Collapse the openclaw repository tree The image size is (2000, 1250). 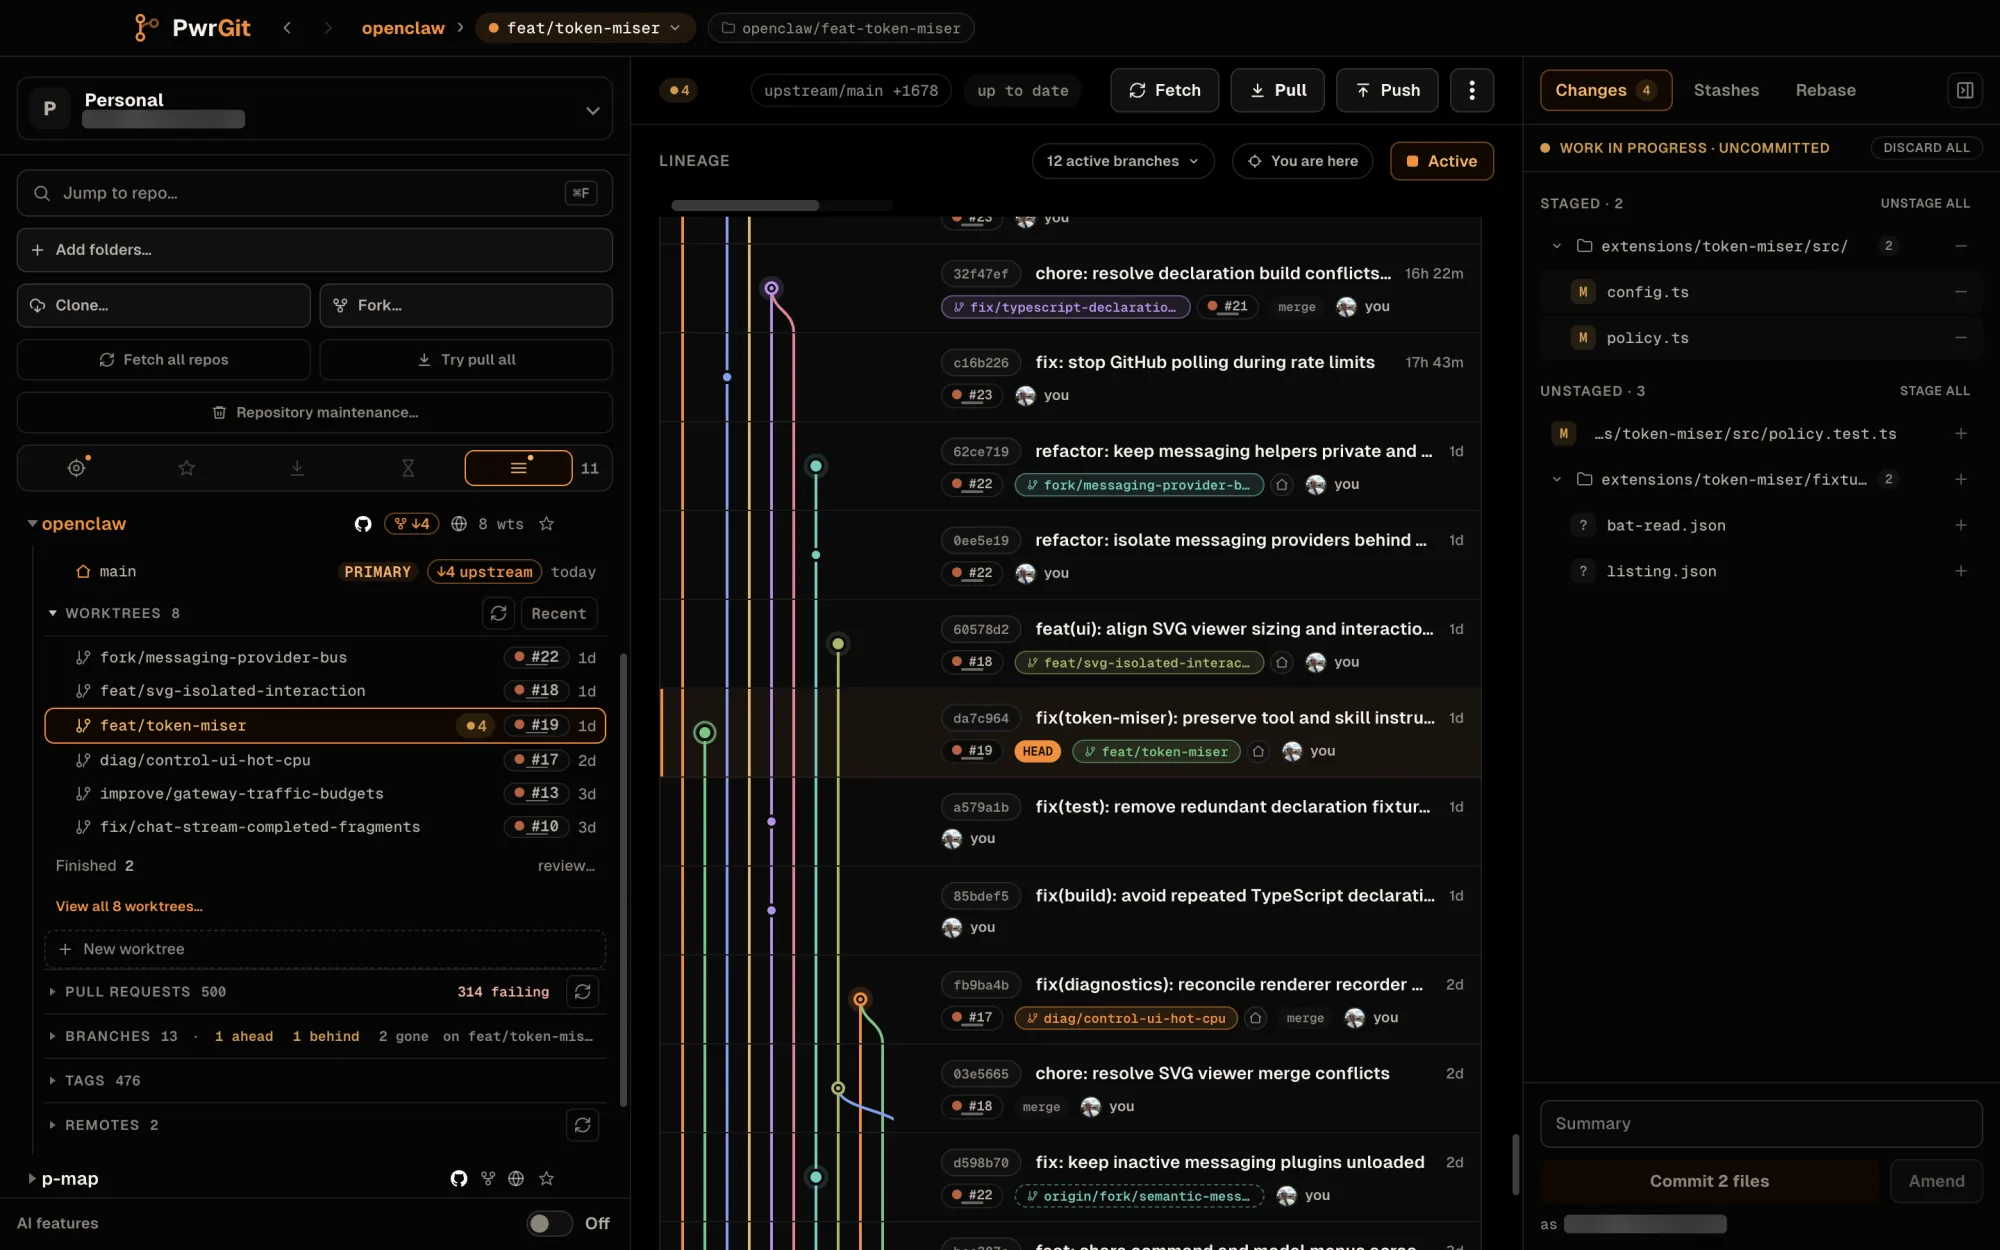[x=32, y=524]
